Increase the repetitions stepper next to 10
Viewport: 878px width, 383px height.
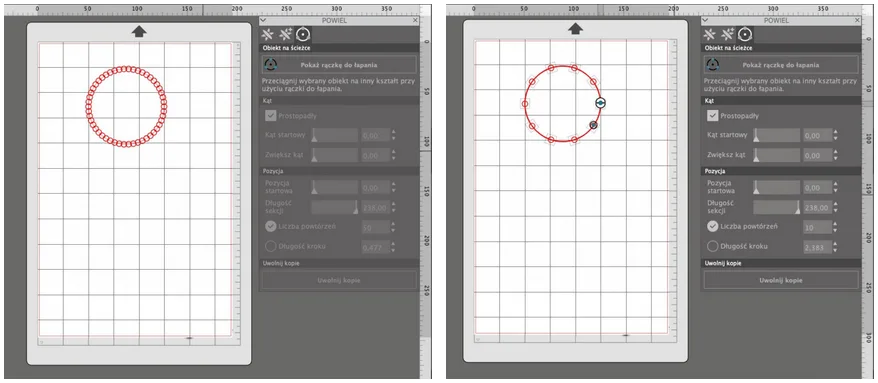836,224
